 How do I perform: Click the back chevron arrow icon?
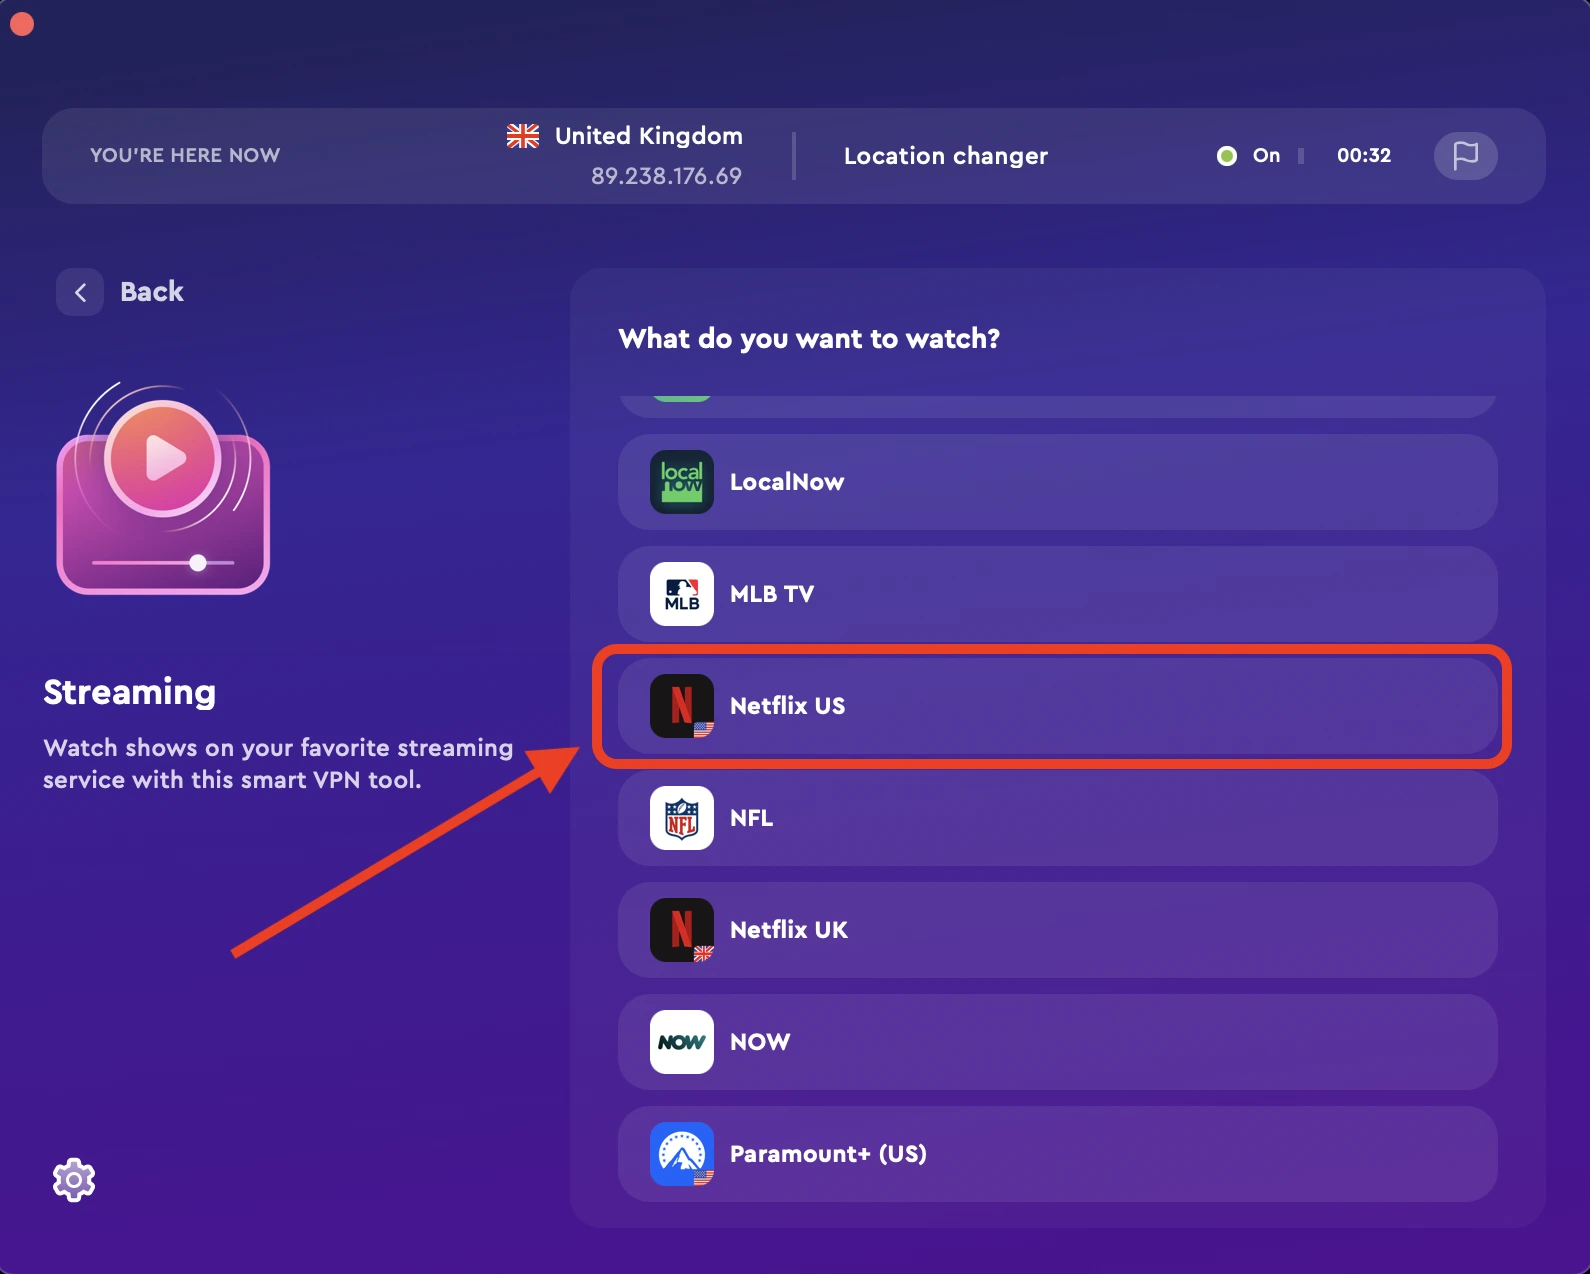point(80,292)
